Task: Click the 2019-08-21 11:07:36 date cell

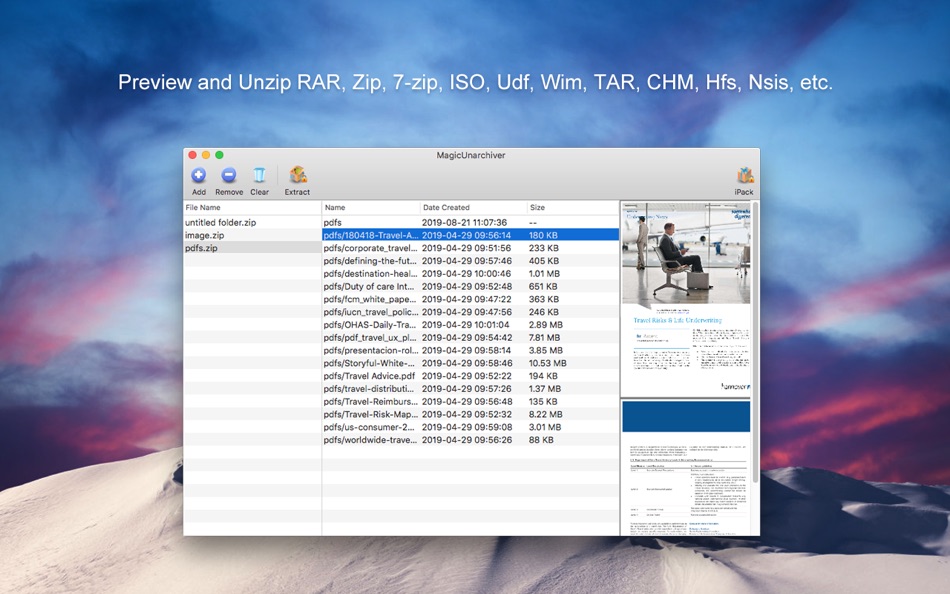Action: (465, 222)
